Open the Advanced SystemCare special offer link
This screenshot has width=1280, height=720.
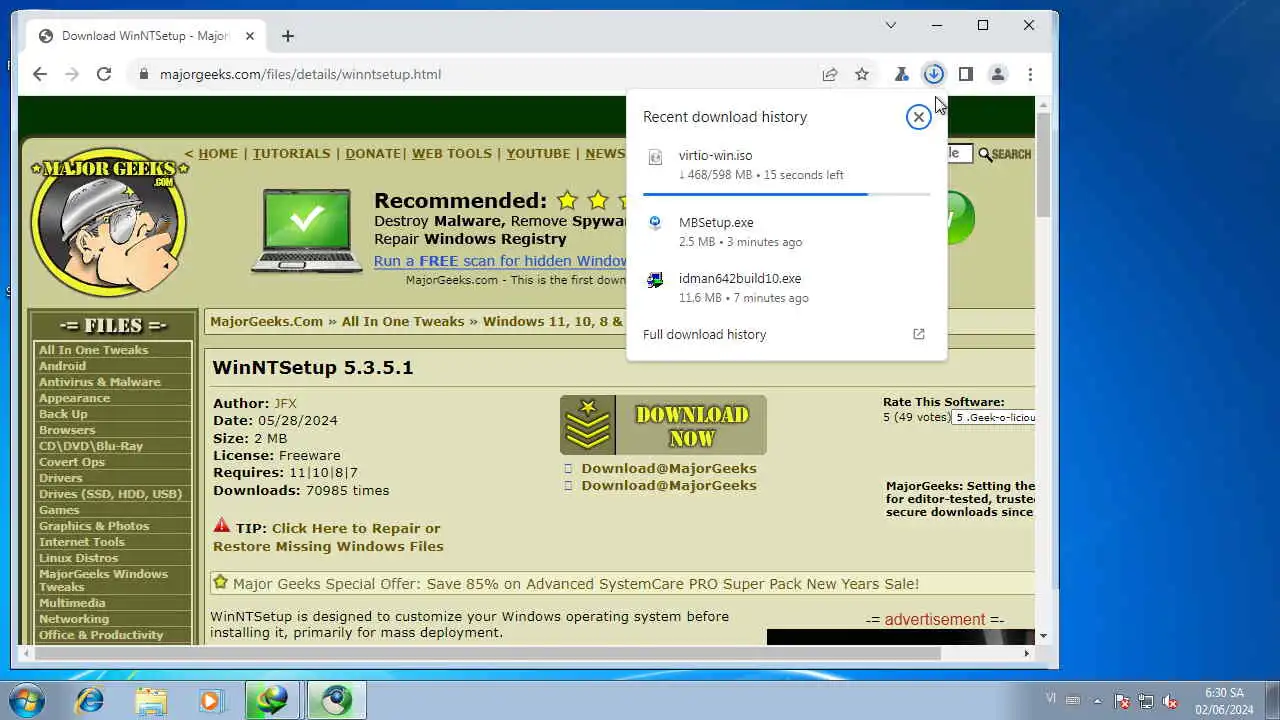[576, 584]
